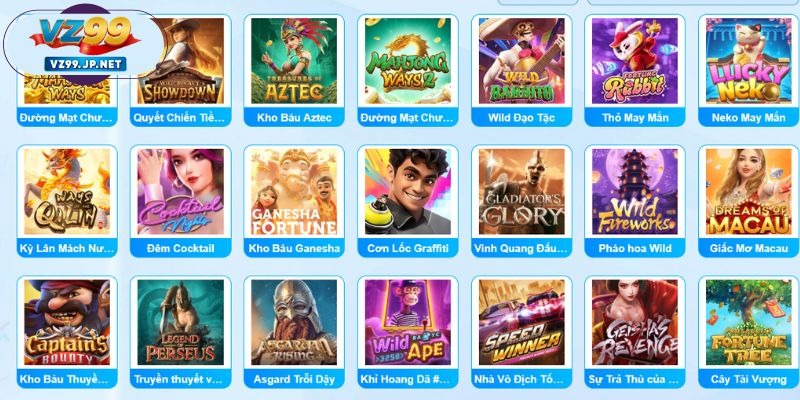
Task: Click the VZ99 logo
Action: 85,44
